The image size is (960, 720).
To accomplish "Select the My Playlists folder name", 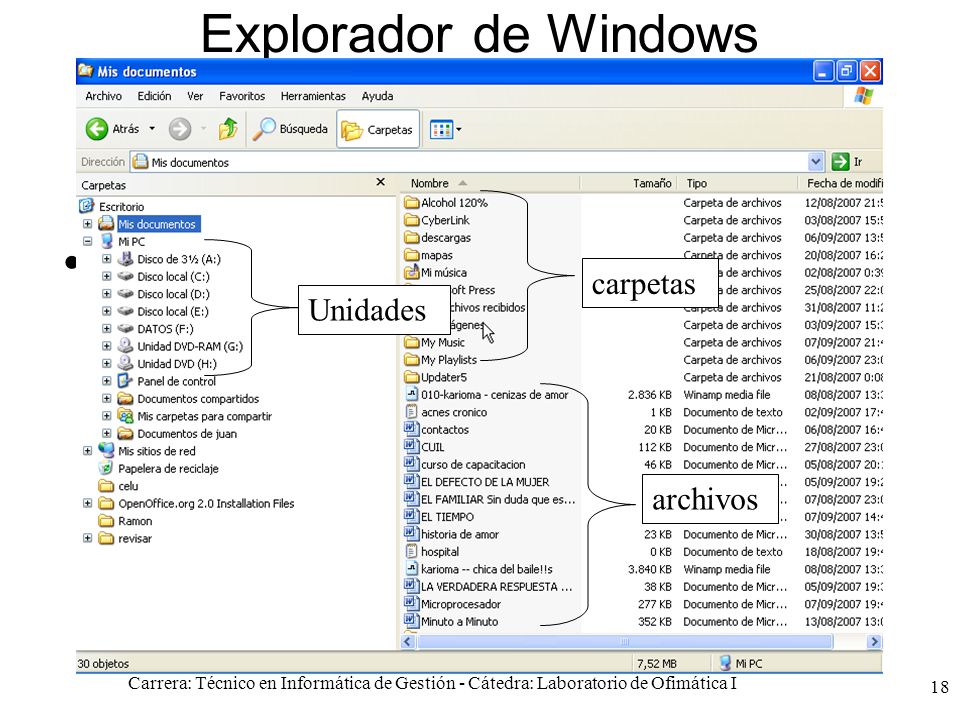I will (x=448, y=360).
